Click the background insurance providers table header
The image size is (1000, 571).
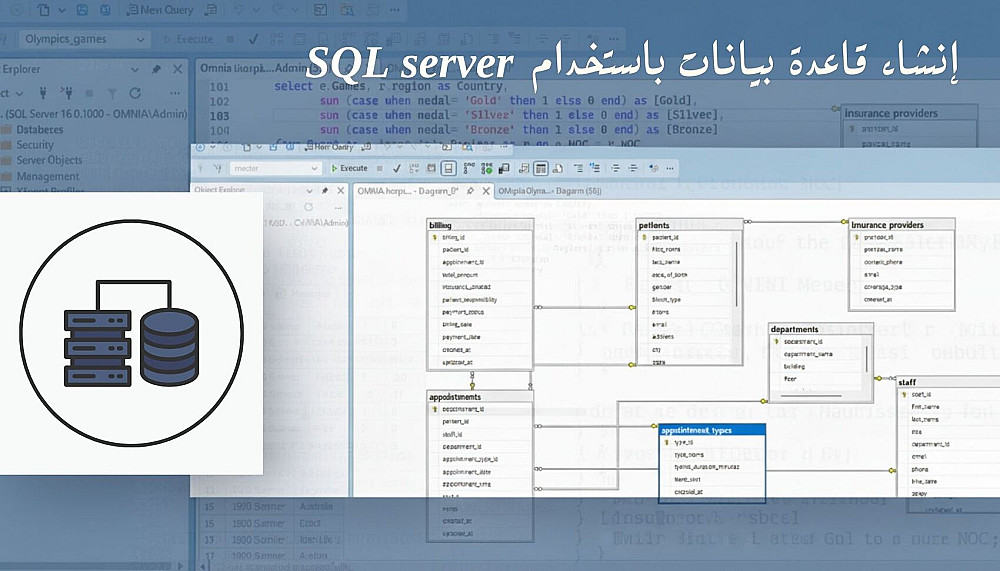click(908, 113)
